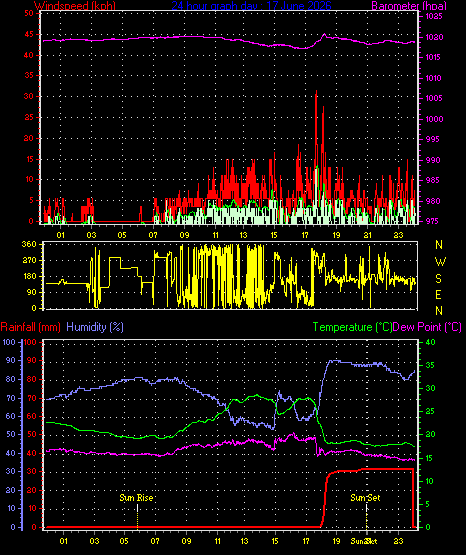Image resolution: width=466 pixels, height=555 pixels.
Task: Click the 1005 barometer axis value
Action: [433, 98]
